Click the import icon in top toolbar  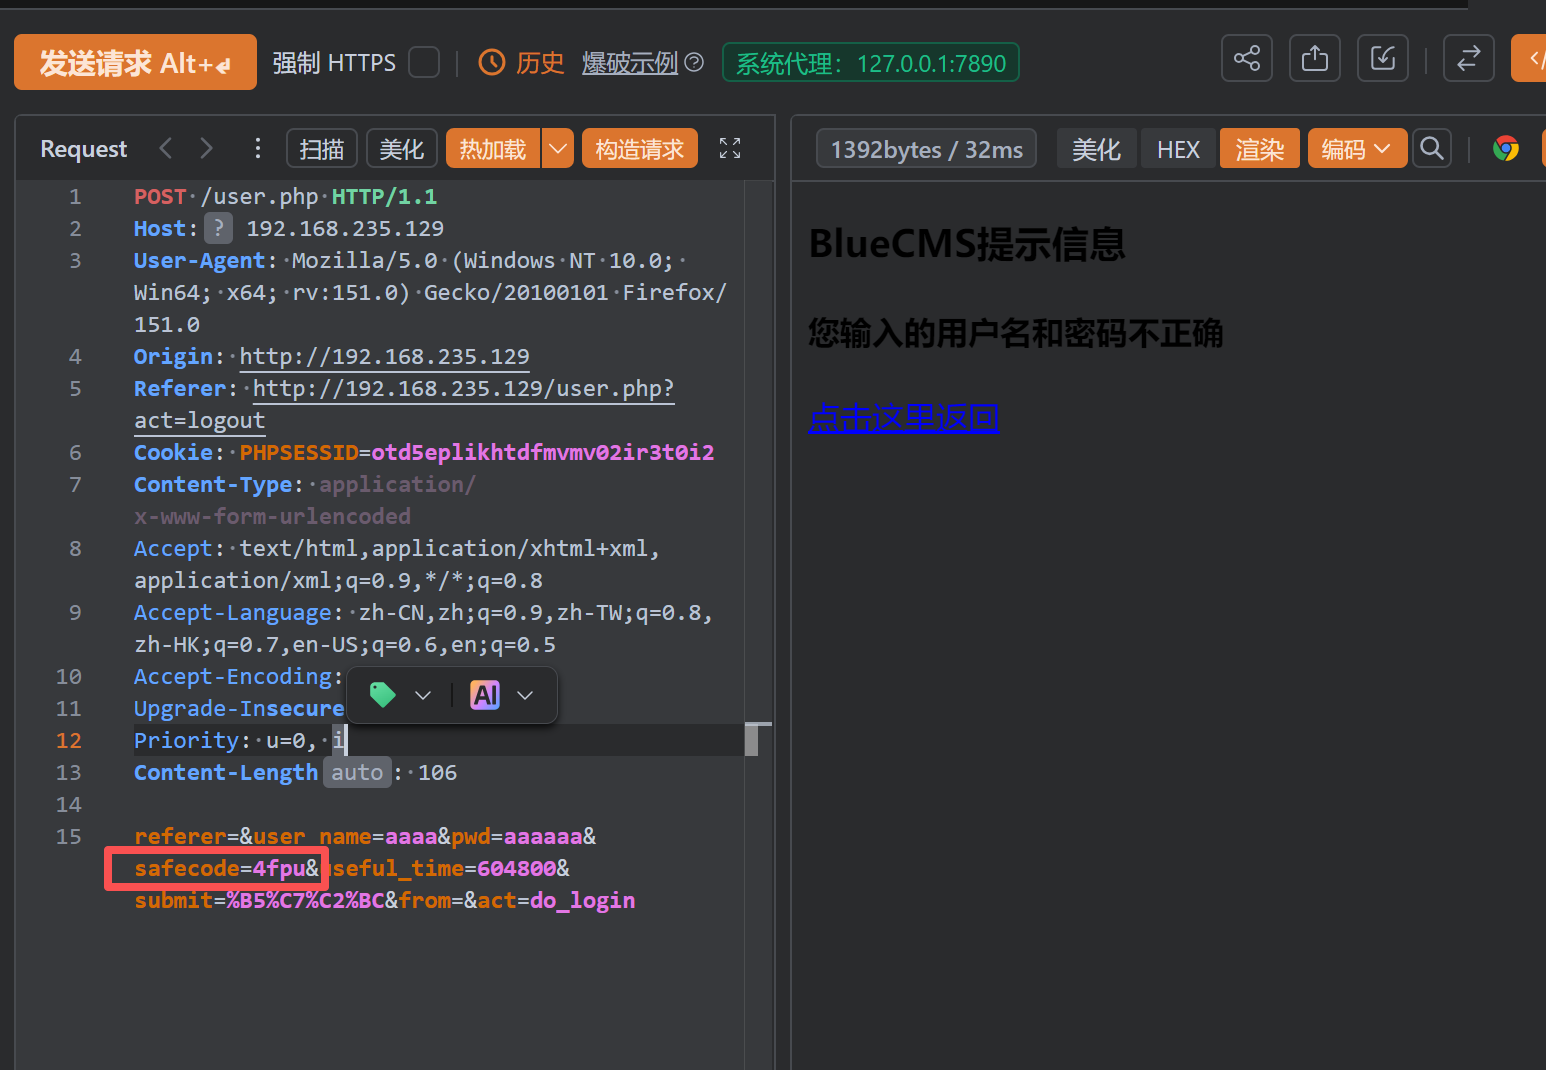1383,58
